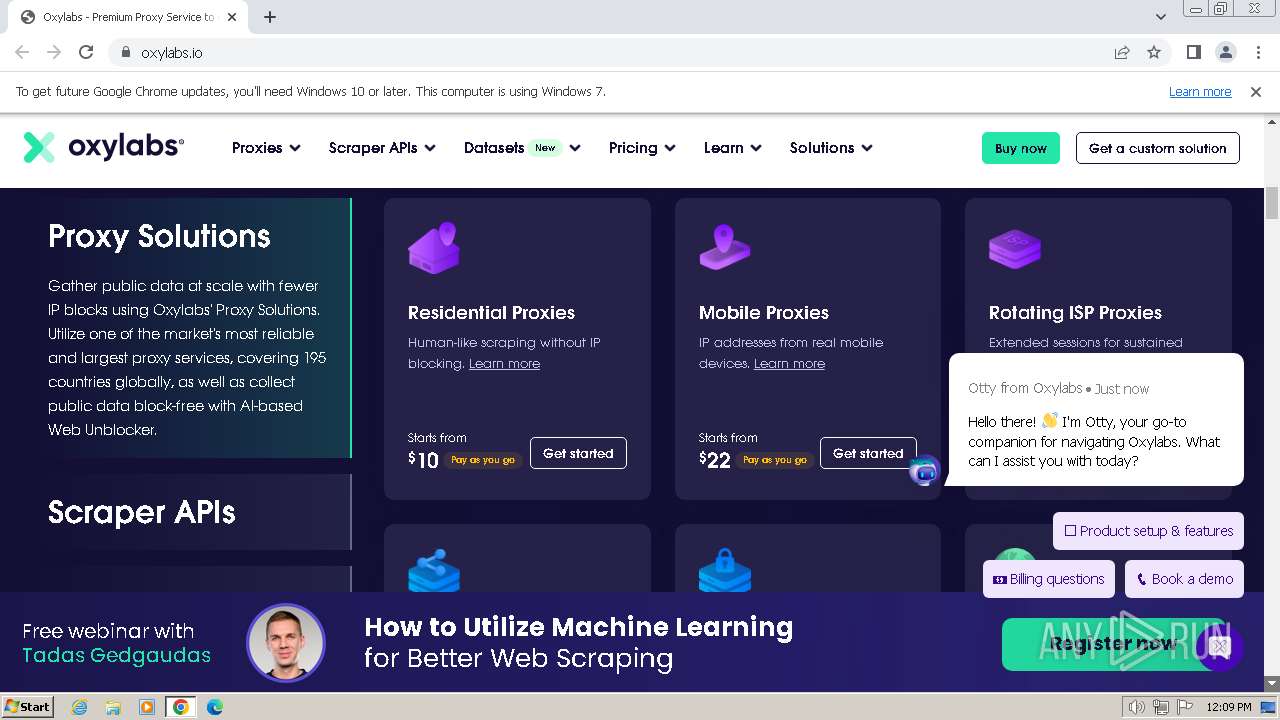The image size is (1280, 720).
Task: Select Book a demo chat option
Action: pos(1184,579)
